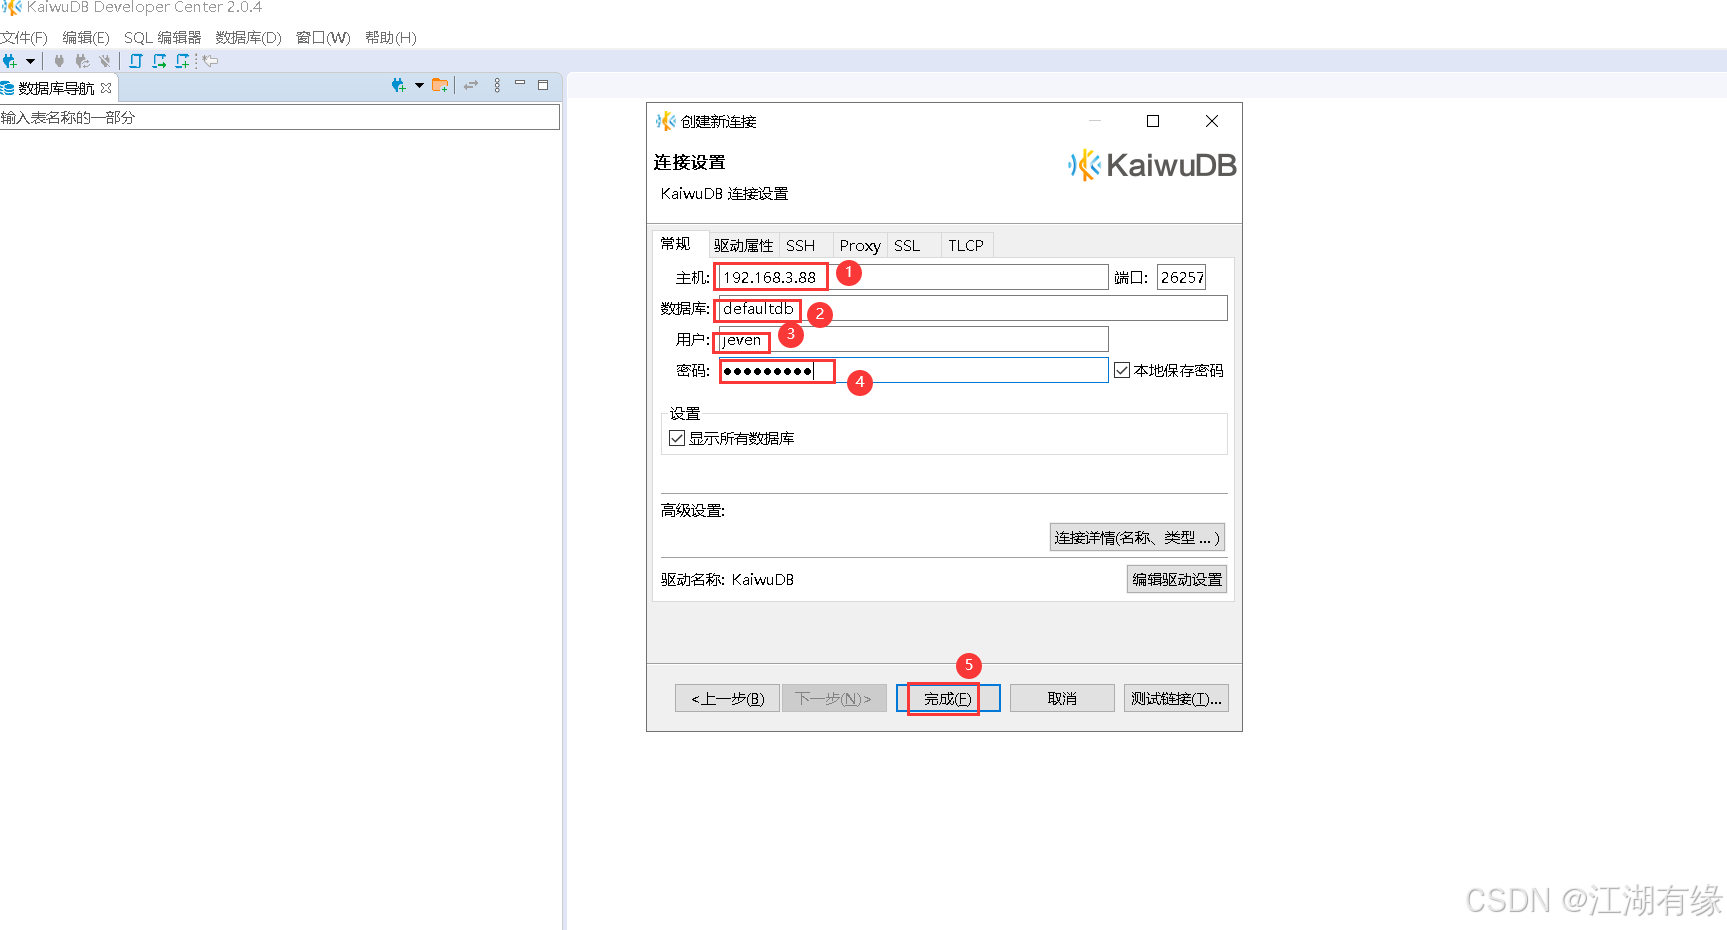Open navigator view menu three-dots icon

coord(497,86)
